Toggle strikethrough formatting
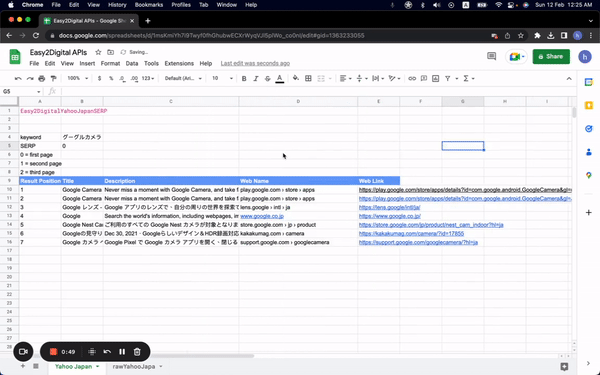 point(267,78)
